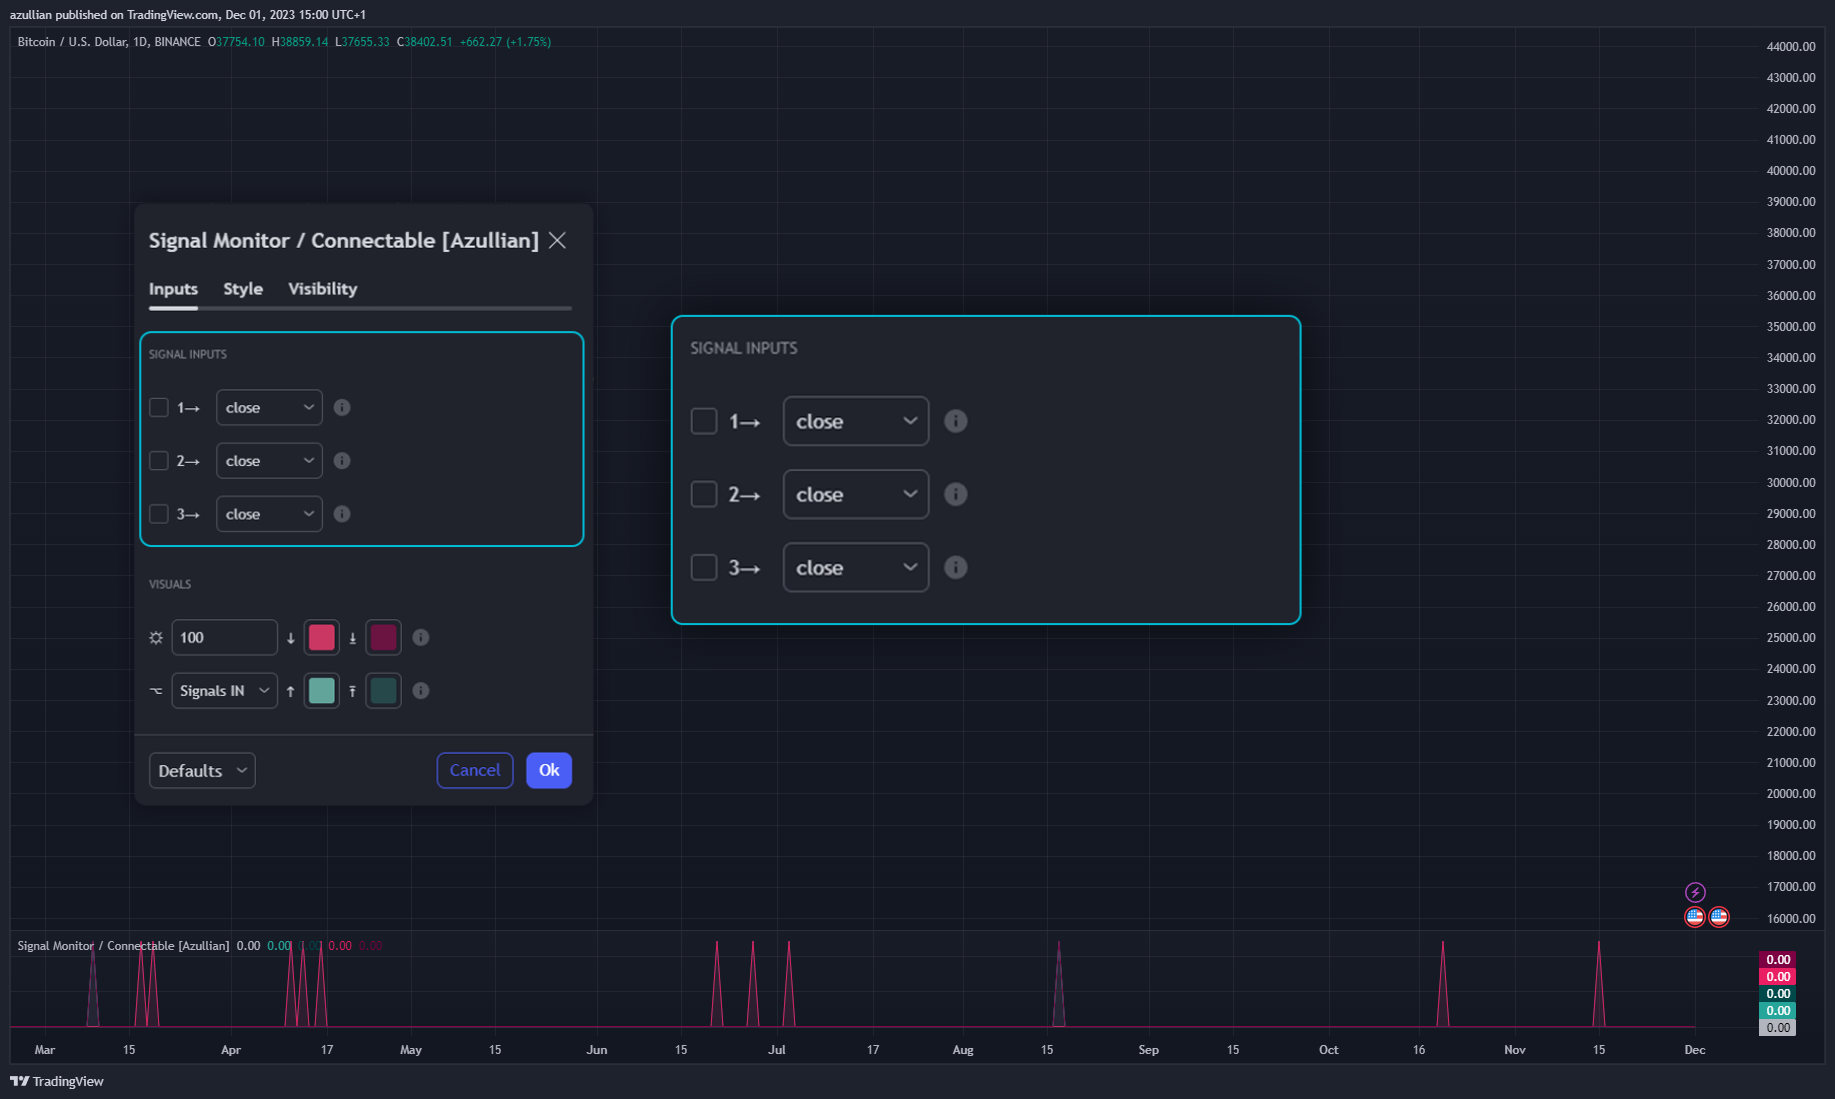1835x1099 pixels.
Task: Click the brightness sun icon in Visuals
Action: [x=156, y=637]
